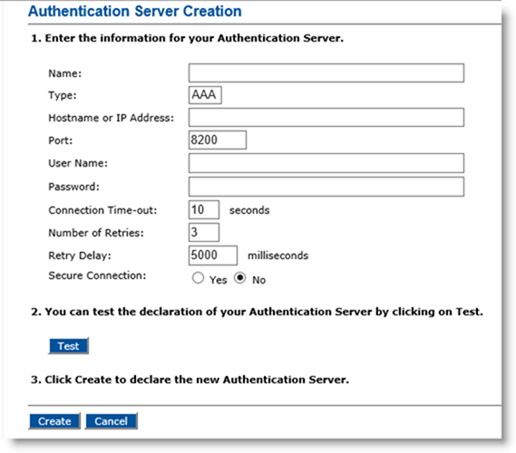The width and height of the screenshot is (516, 453).
Task: Click the Test button
Action: (x=69, y=346)
